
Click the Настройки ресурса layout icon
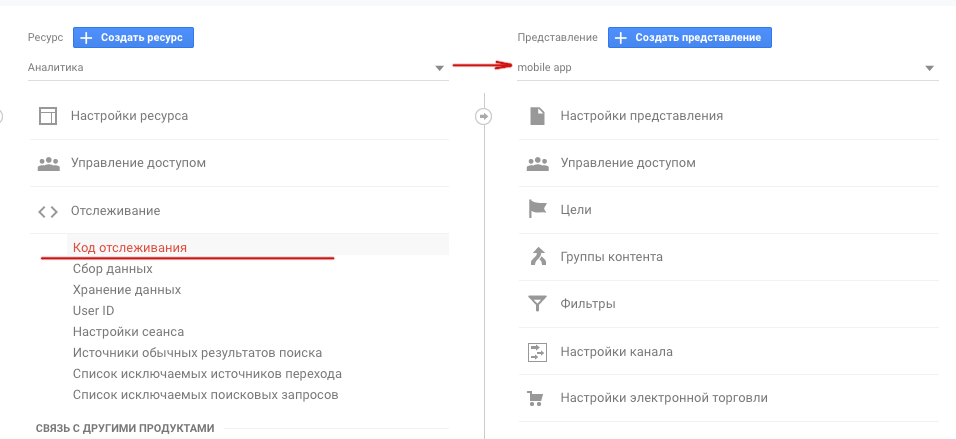tap(48, 116)
